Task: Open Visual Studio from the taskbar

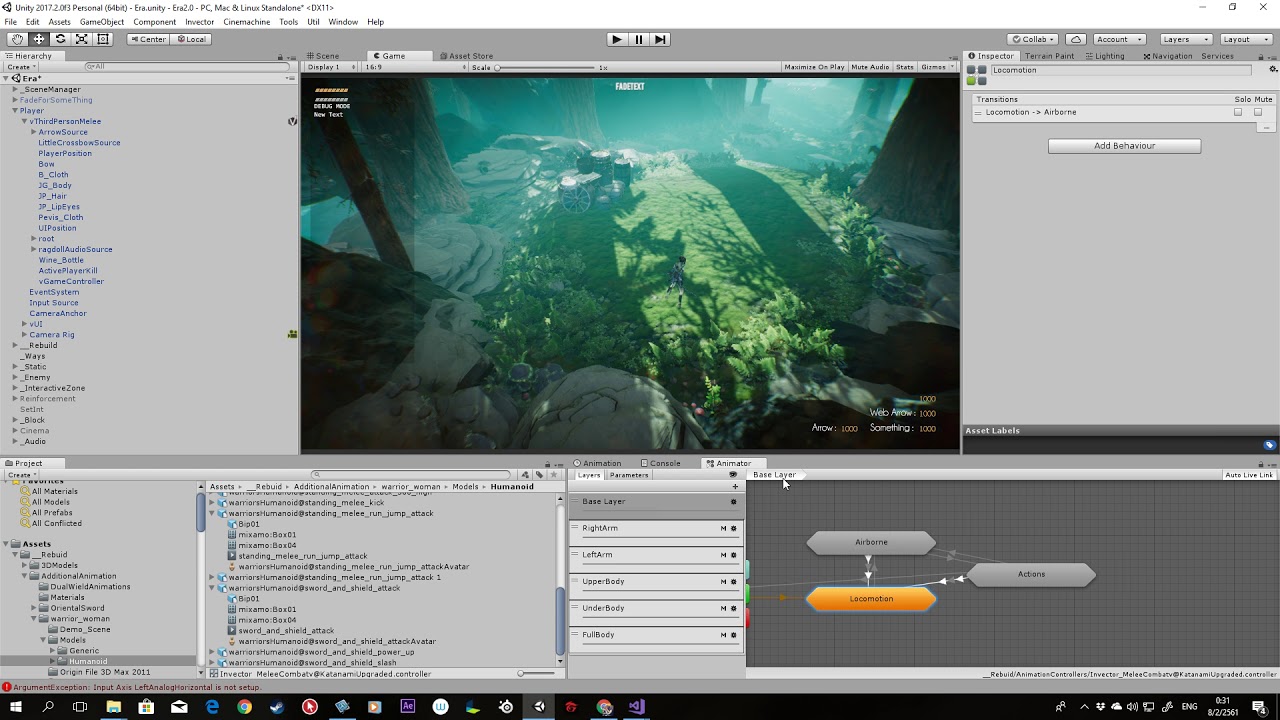Action: [637, 707]
